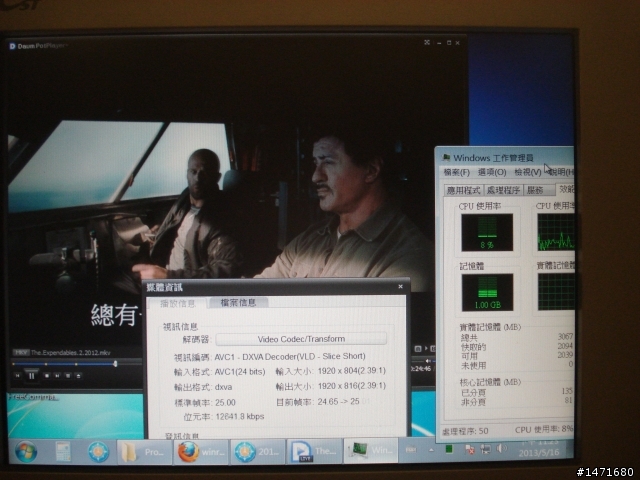Open the 檢視(V) menu in Task Manager
640x480 pixels.
coord(528,172)
